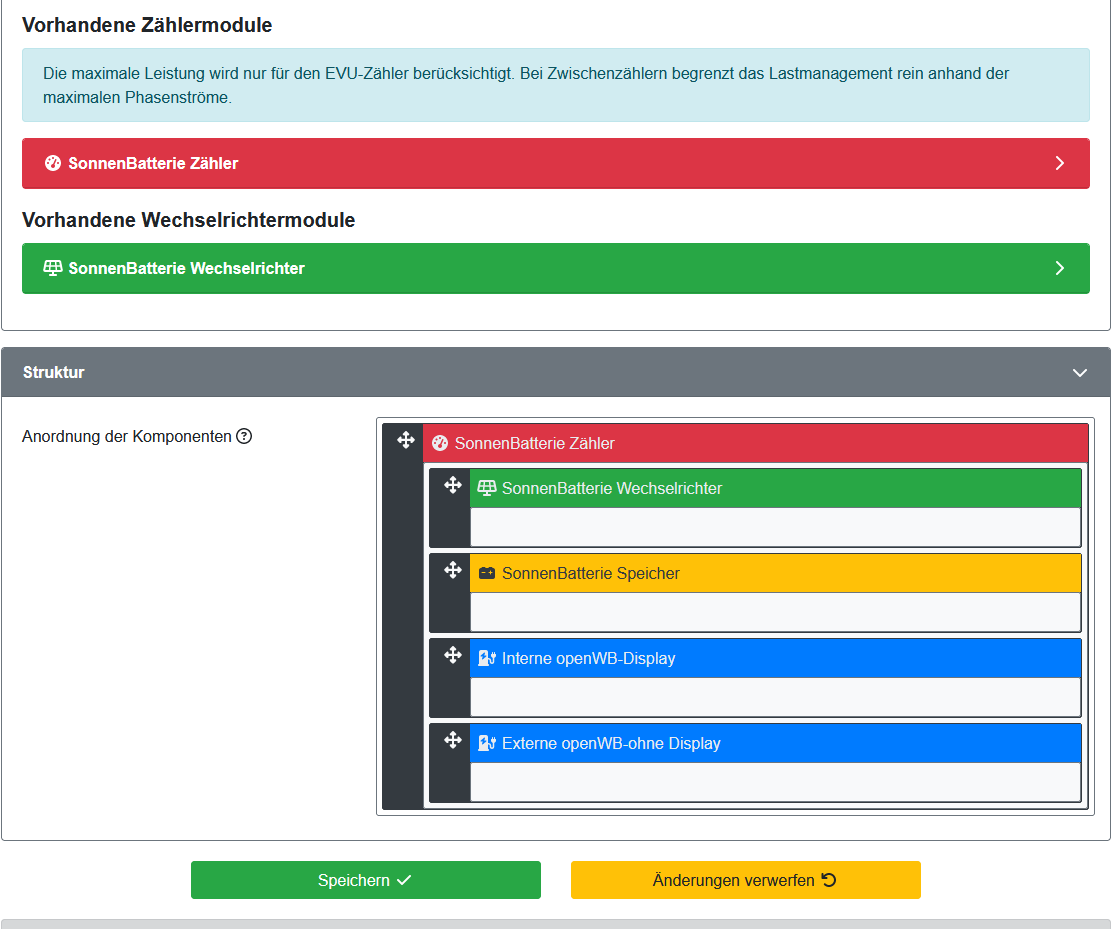Select SonnenBatterie Zähler in structure tree
This screenshot has width=1115, height=929.
(x=755, y=443)
